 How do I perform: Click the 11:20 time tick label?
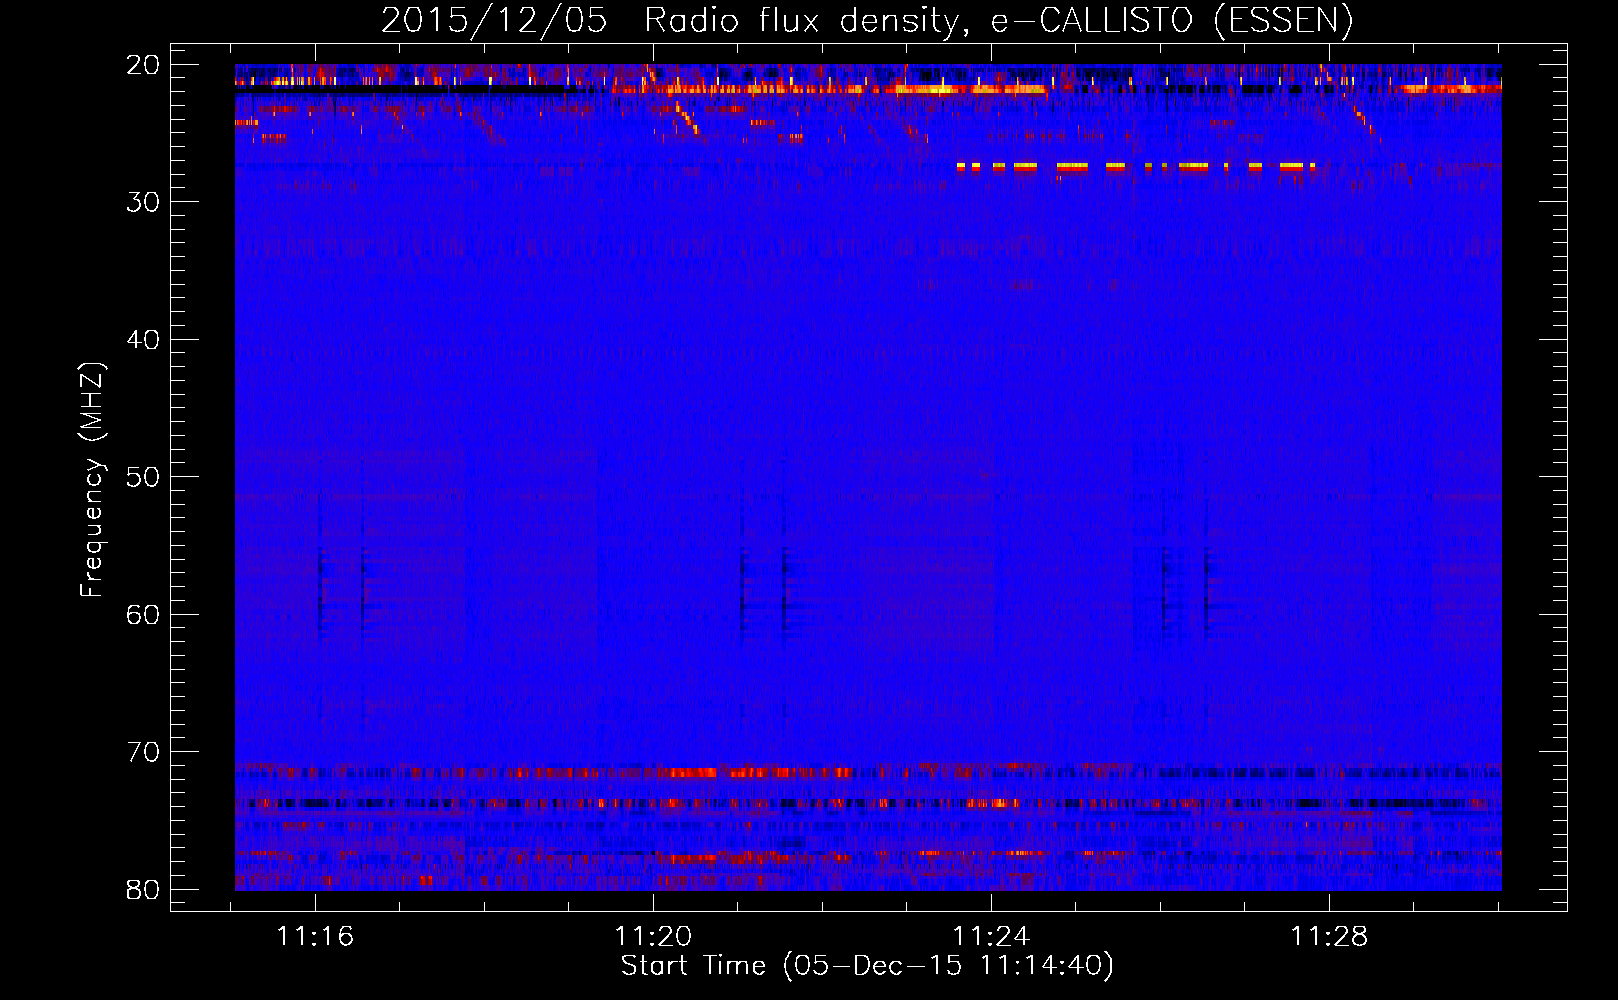pos(653,937)
